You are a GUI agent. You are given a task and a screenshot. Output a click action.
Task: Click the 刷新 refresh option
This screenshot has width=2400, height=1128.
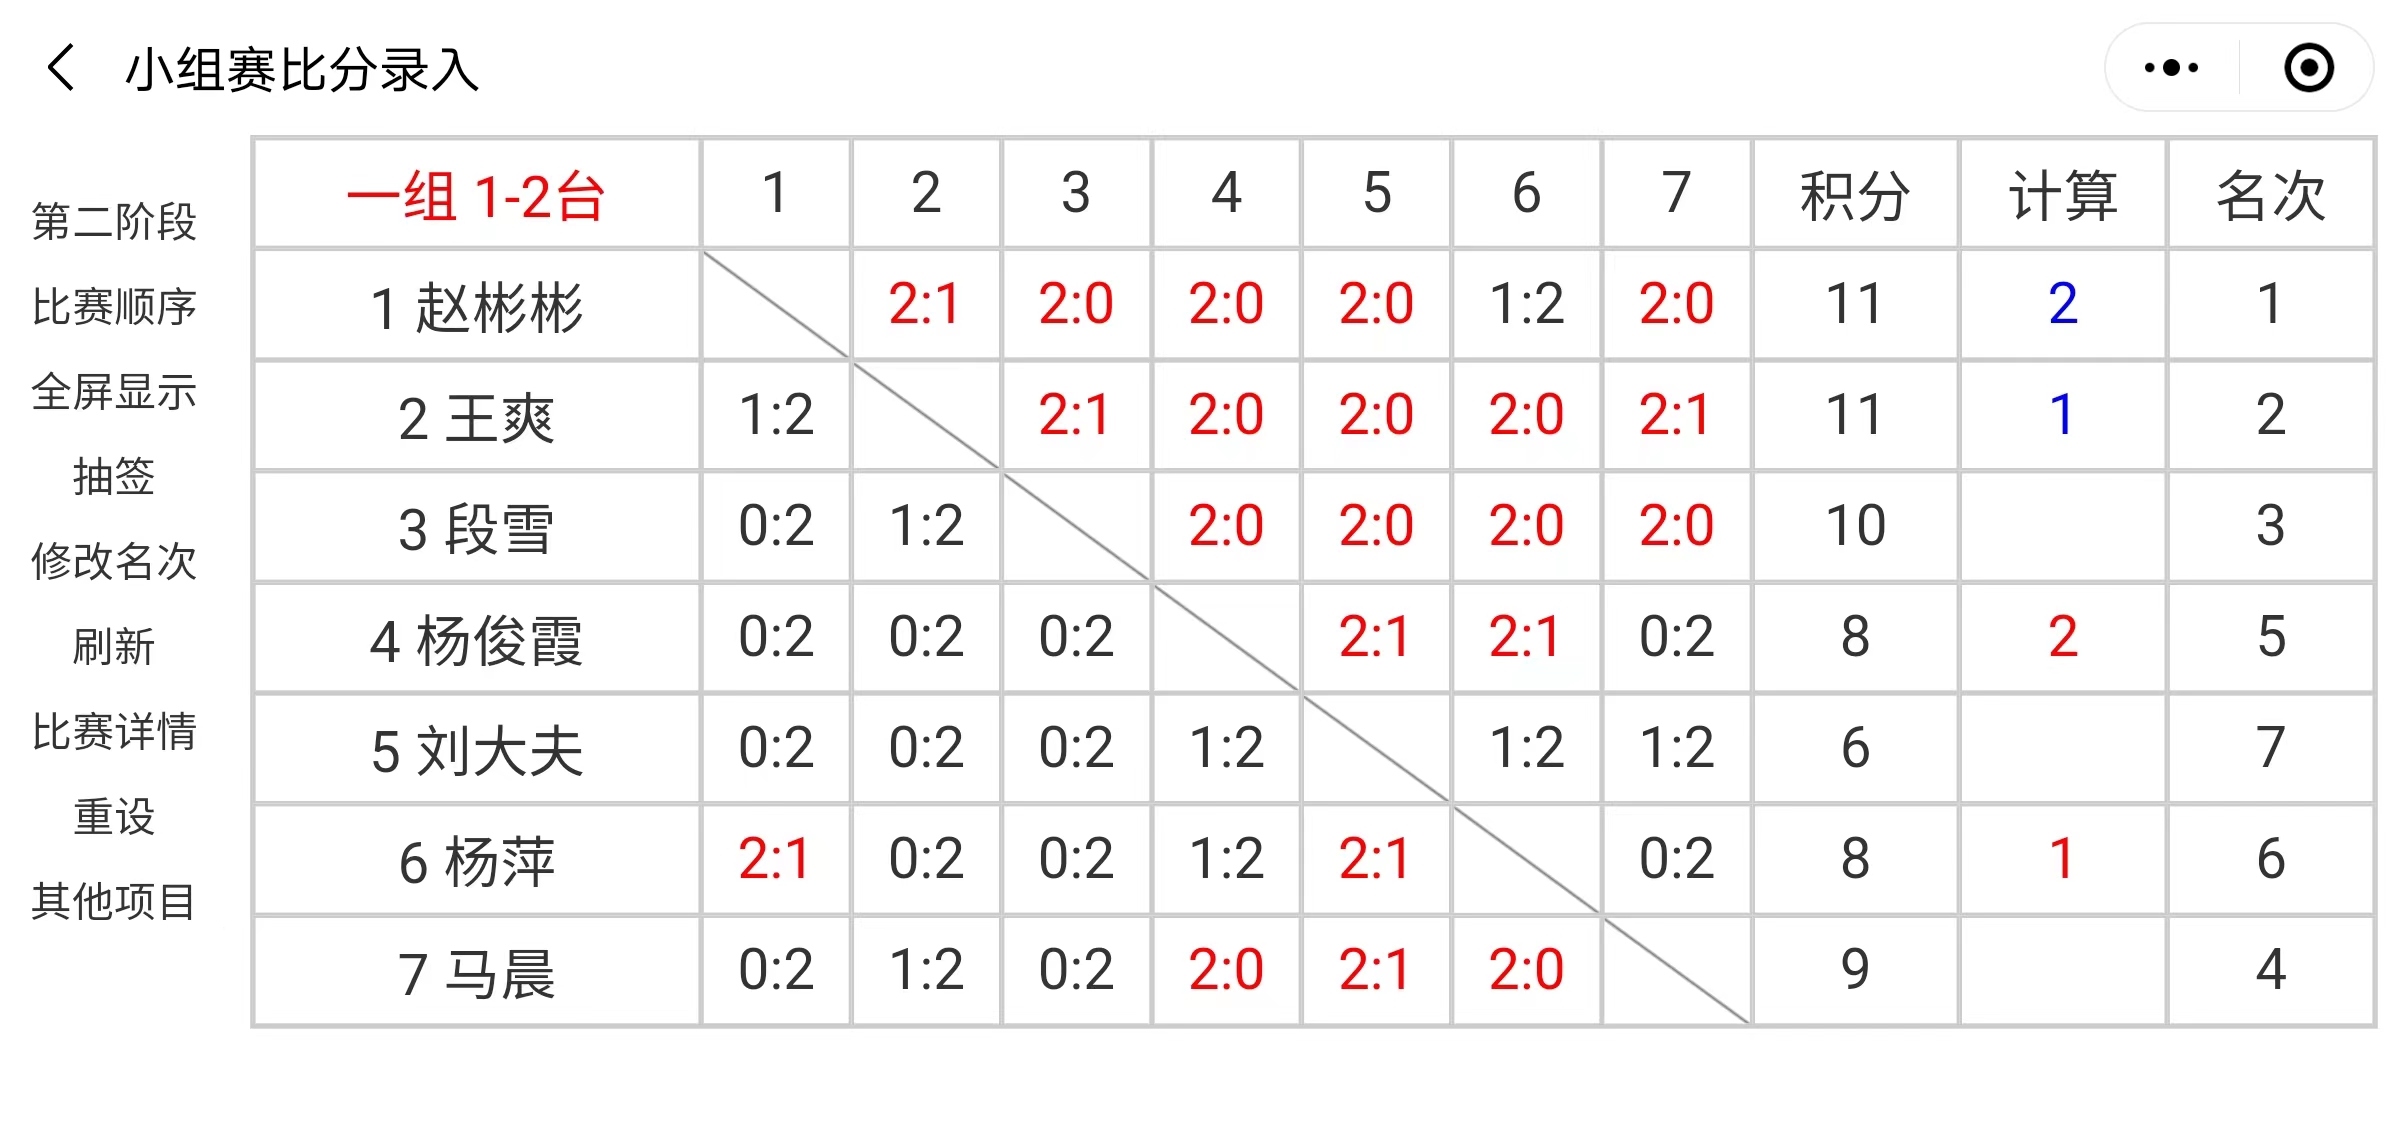pyautogui.click(x=114, y=646)
